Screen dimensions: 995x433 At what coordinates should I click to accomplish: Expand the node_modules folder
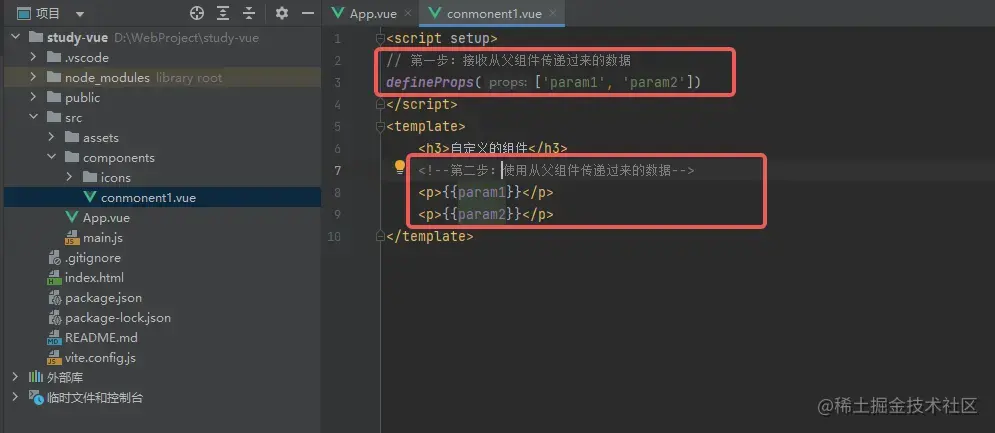[33, 77]
